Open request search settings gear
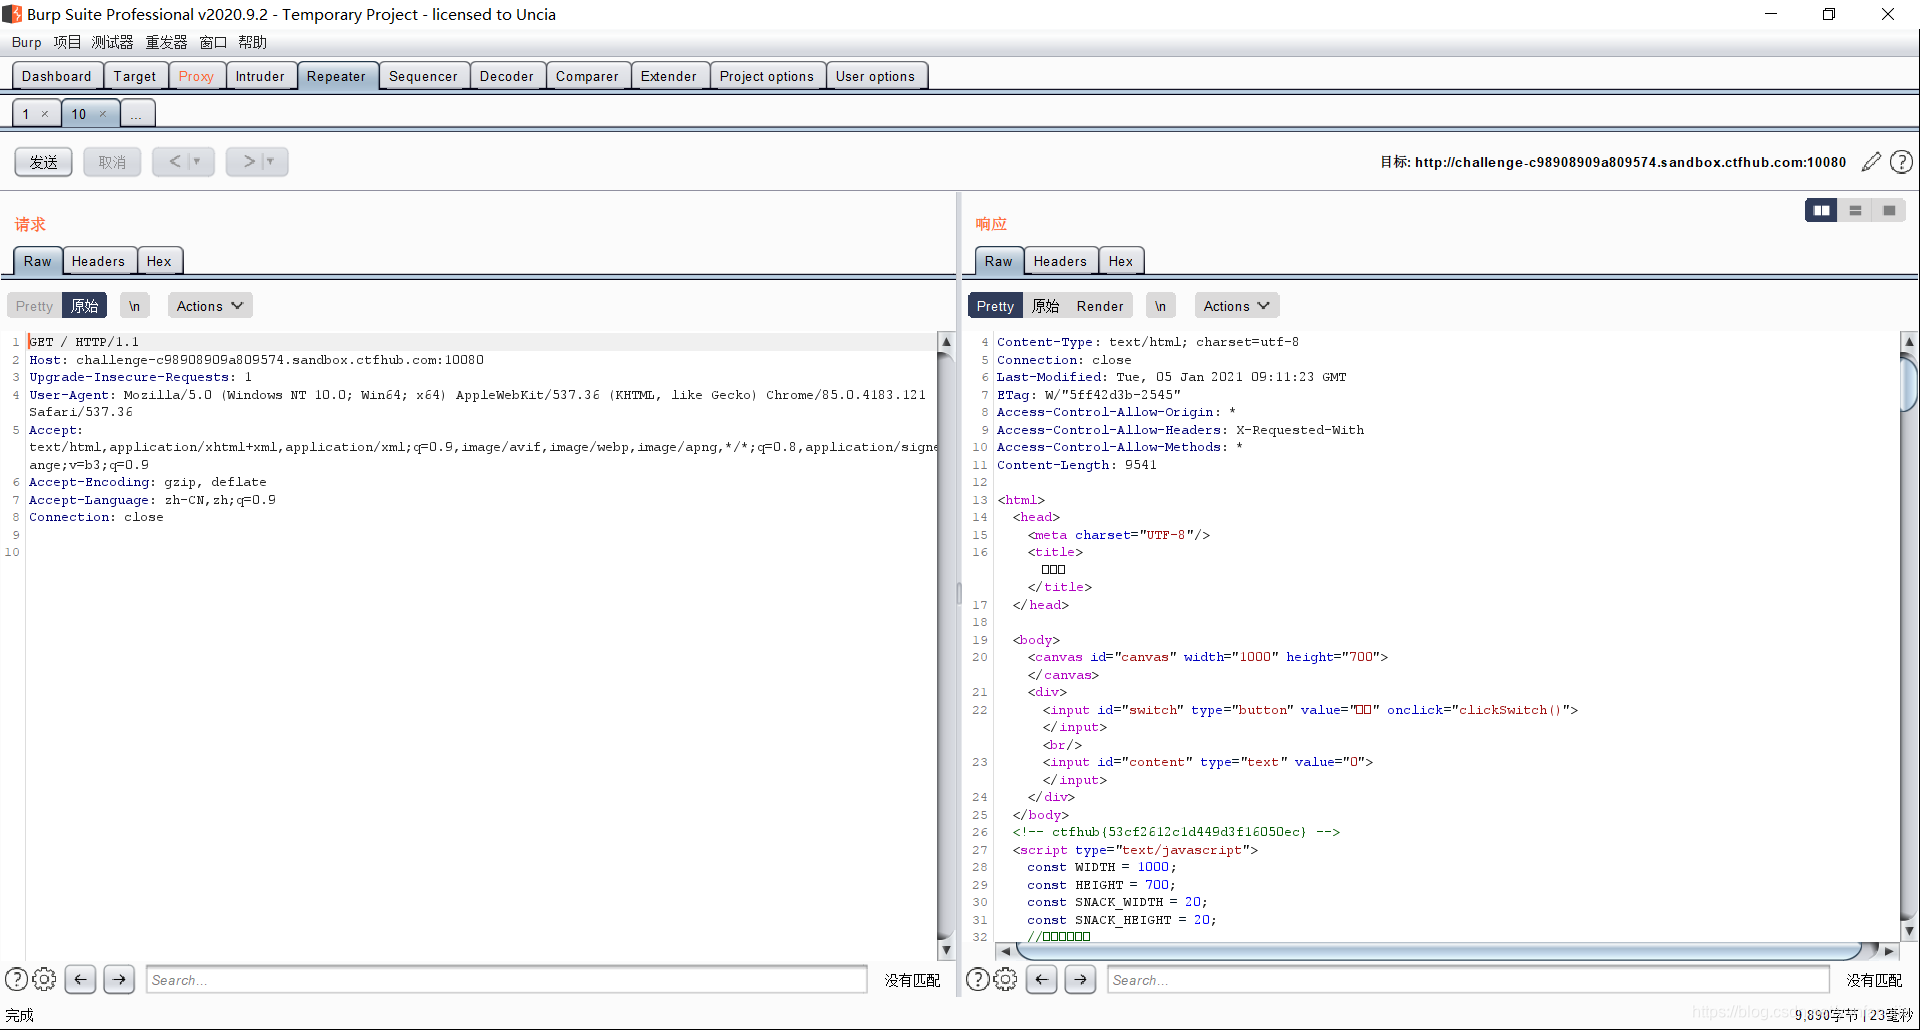1920x1030 pixels. pos(45,979)
